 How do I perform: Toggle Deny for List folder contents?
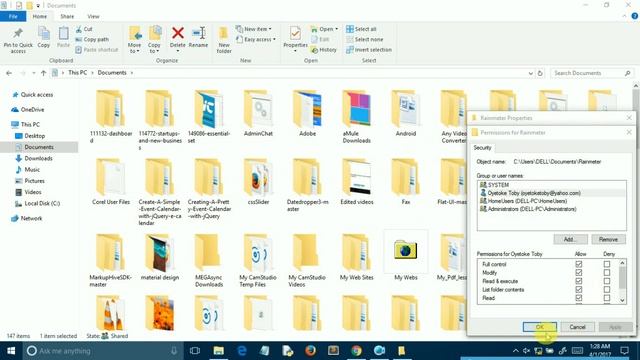pos(607,289)
